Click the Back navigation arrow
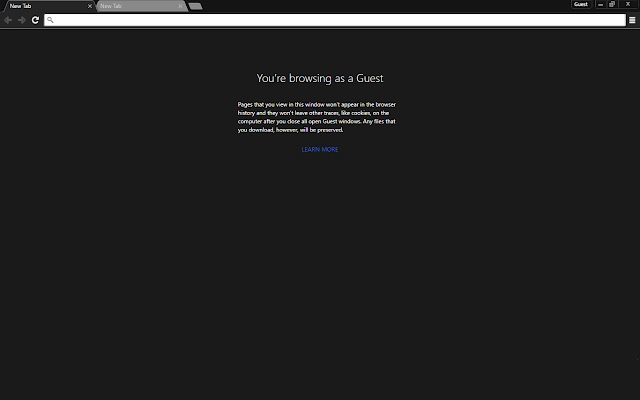This screenshot has width=640, height=400. [x=9, y=20]
